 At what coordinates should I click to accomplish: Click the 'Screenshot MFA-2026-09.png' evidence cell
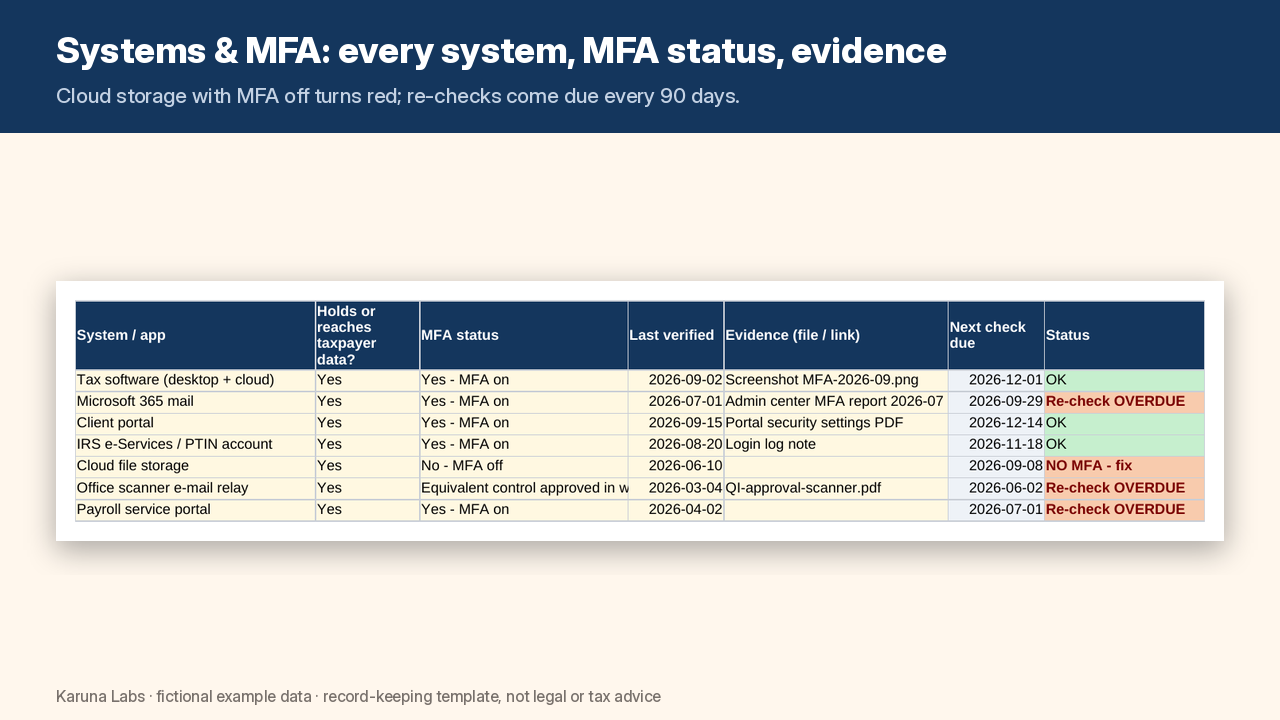(836, 381)
